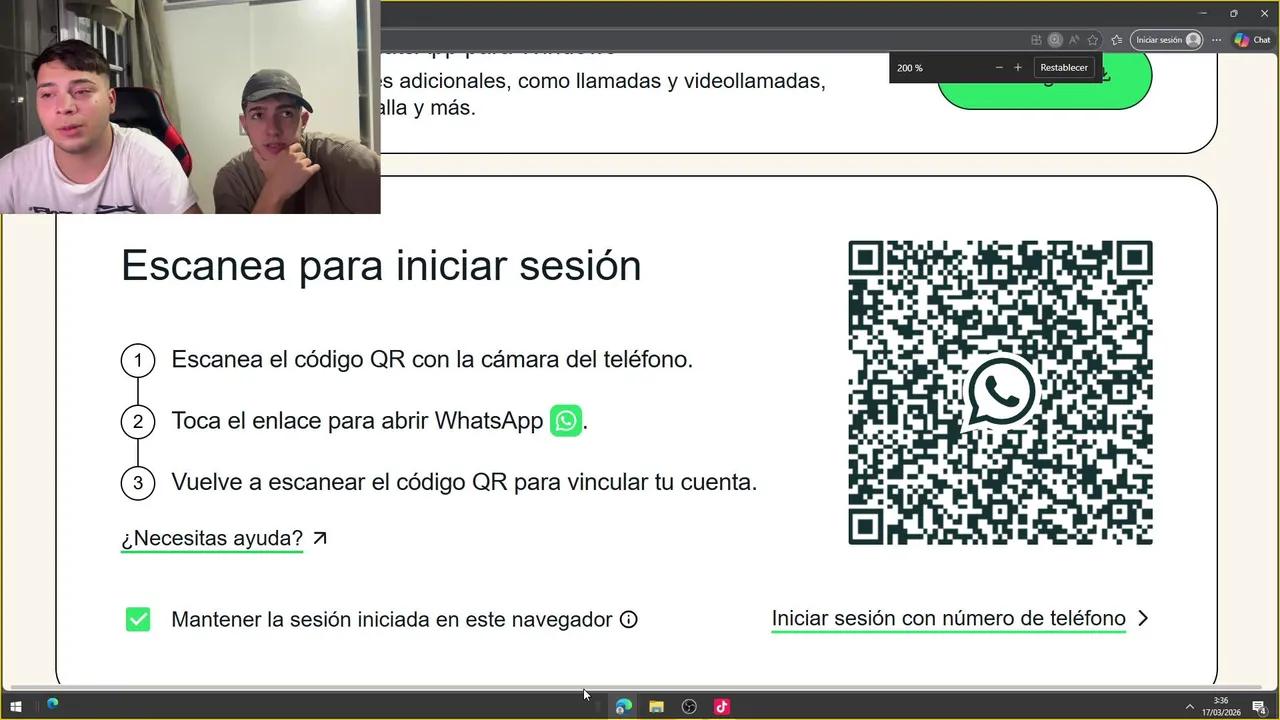Click the heading Escanea para iniciar sesión
This screenshot has width=1280, height=720.
[x=381, y=266]
